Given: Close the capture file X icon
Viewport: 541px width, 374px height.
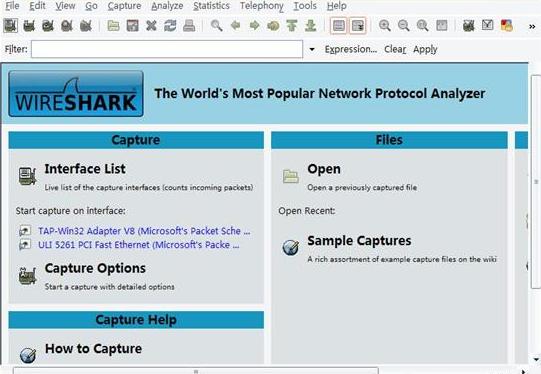Looking at the screenshot, I should [151, 26].
